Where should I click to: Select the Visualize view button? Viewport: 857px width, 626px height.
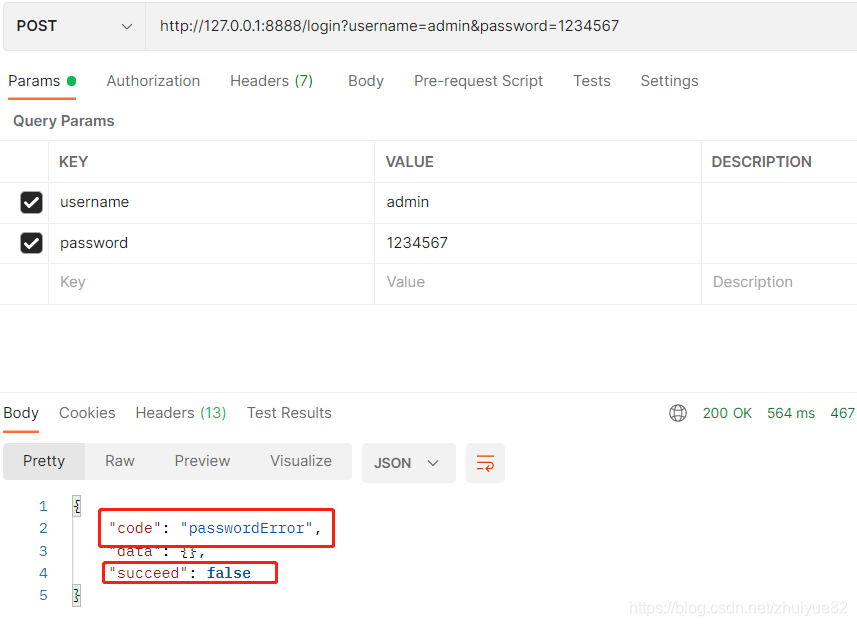pyautogui.click(x=301, y=461)
